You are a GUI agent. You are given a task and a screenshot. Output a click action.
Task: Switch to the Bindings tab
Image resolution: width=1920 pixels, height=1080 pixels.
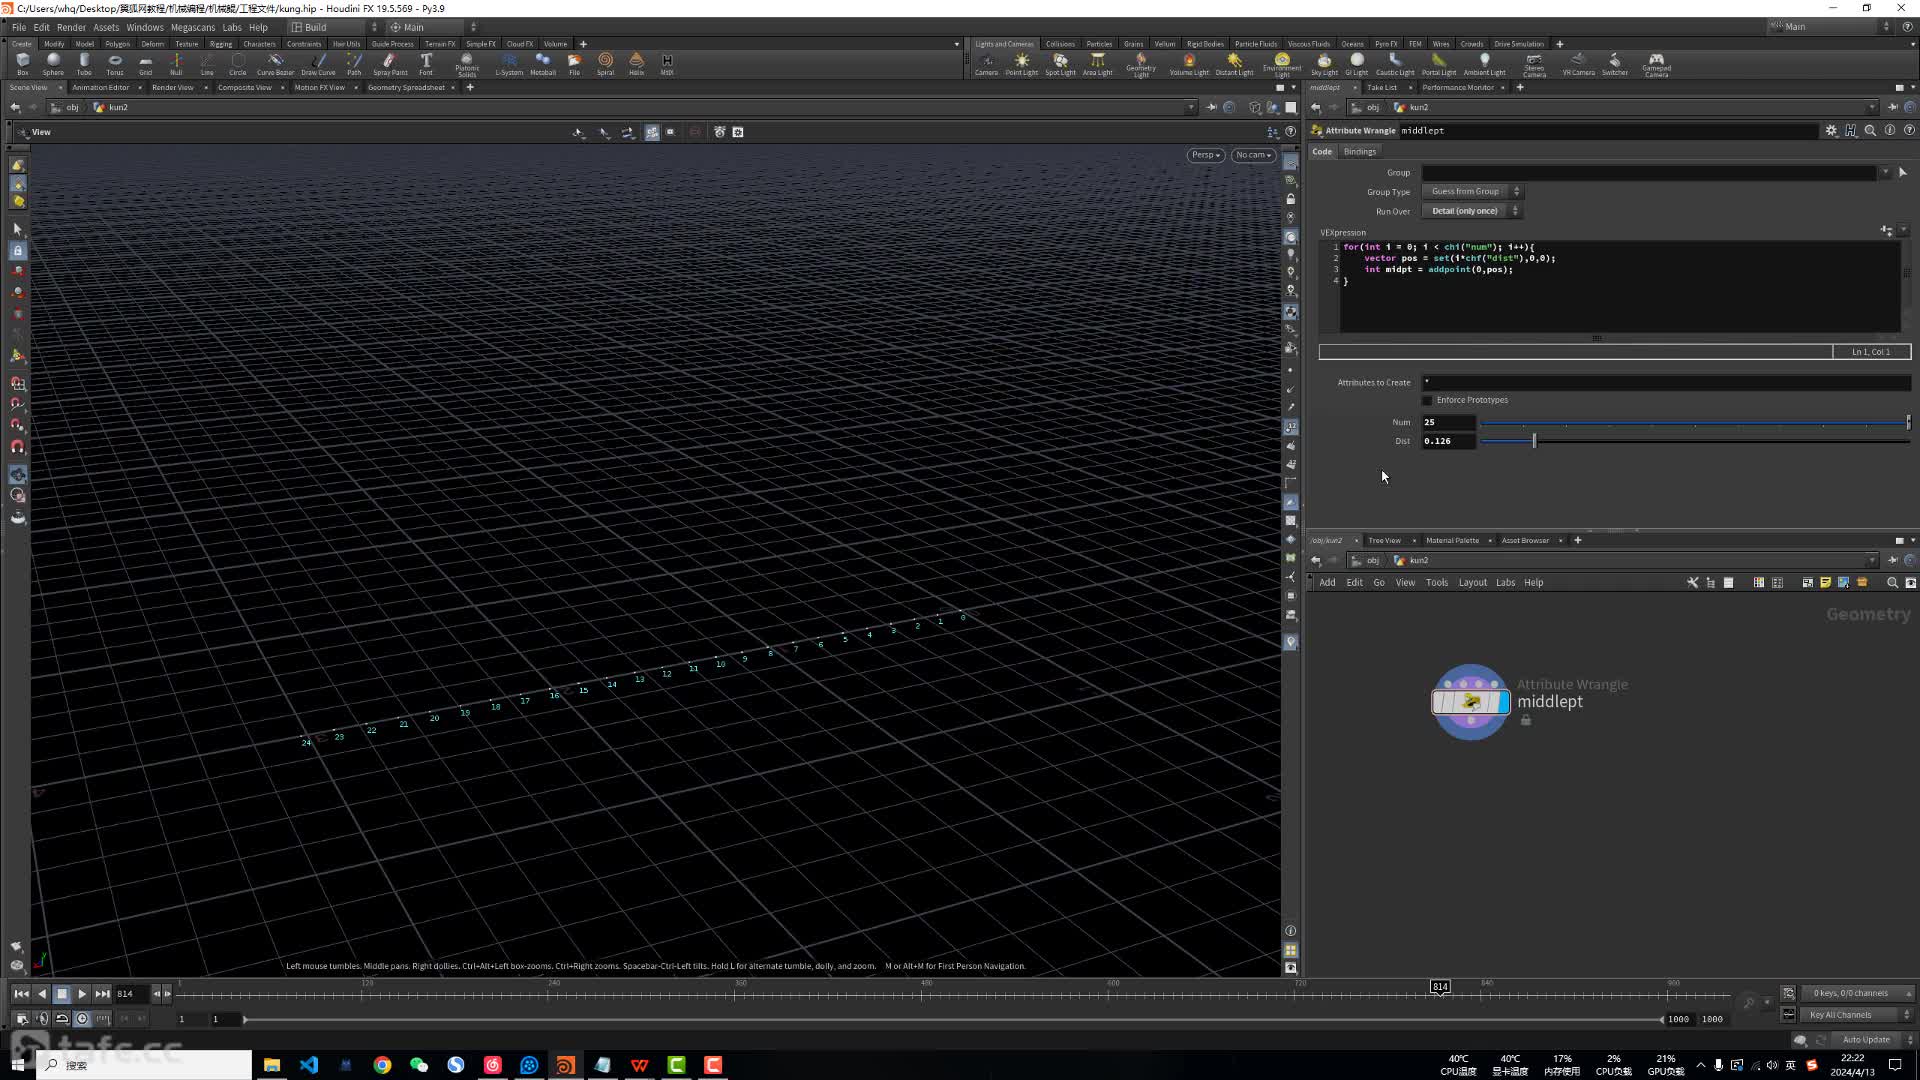(1359, 151)
